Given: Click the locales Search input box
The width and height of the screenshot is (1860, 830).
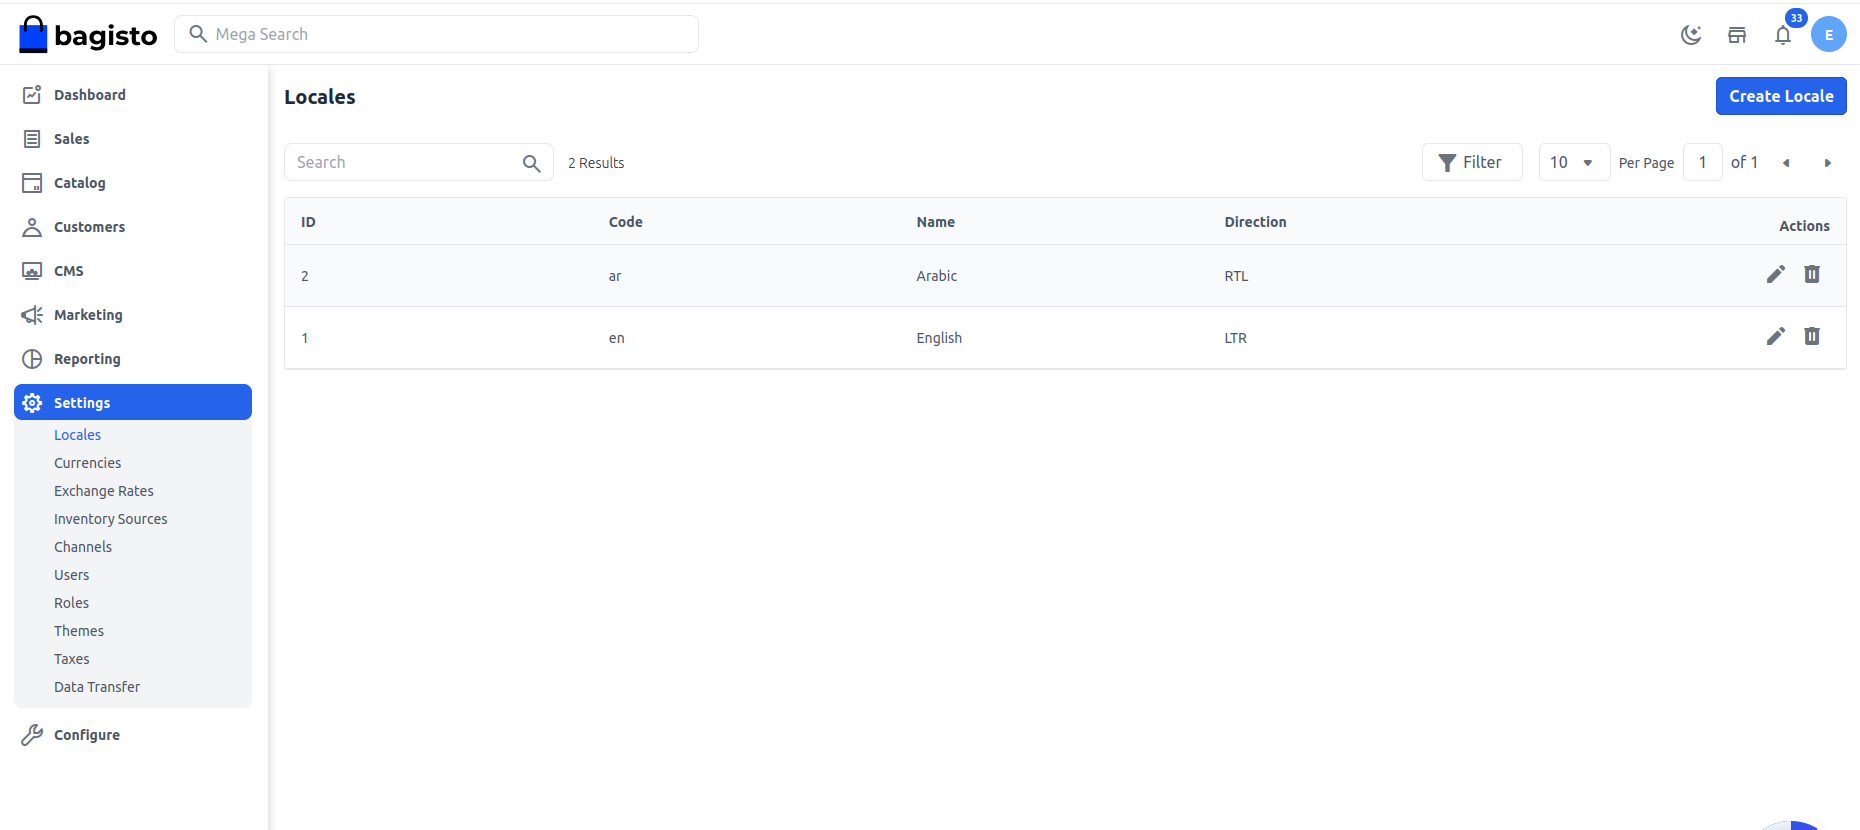Looking at the screenshot, I should point(405,162).
